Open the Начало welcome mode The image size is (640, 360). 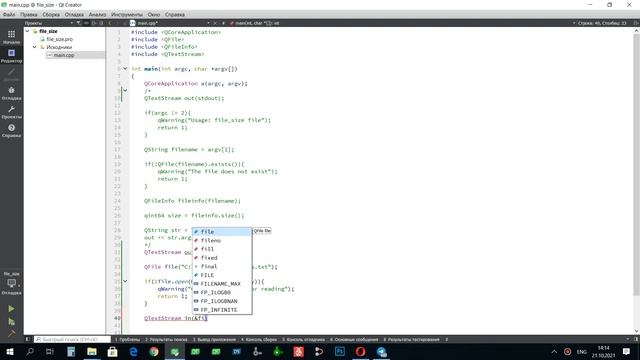11,37
